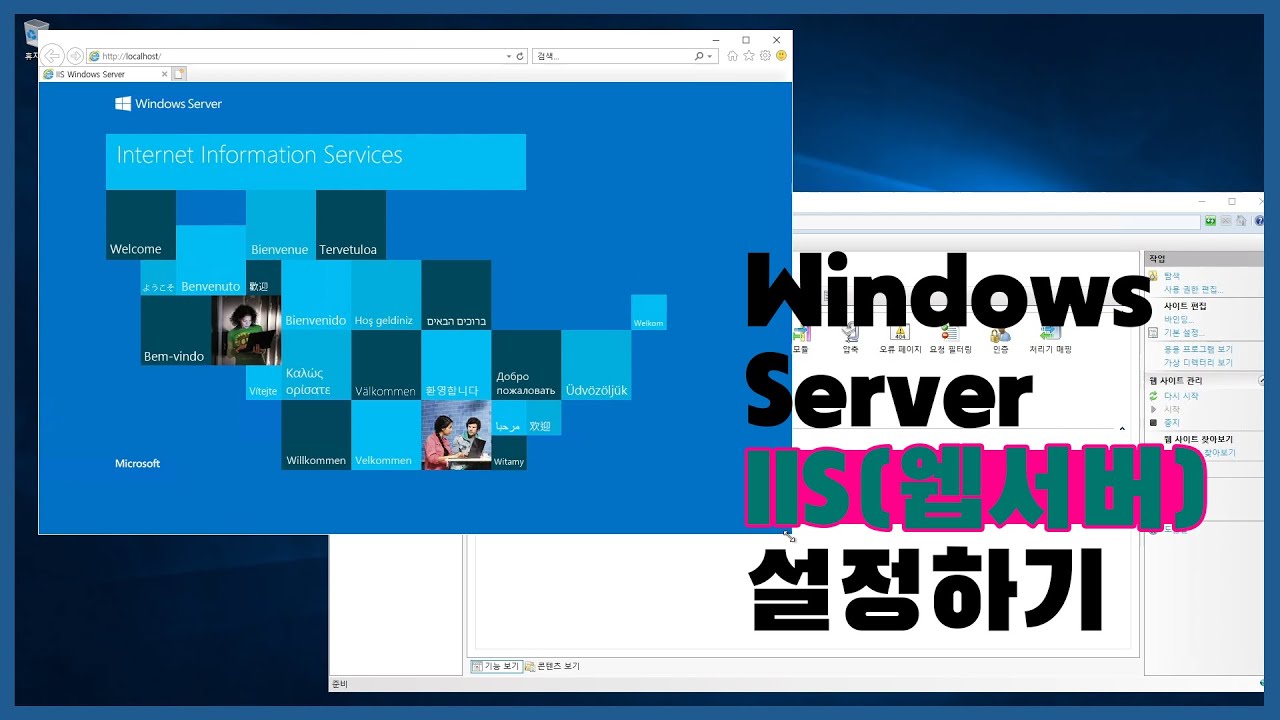Click the smiley feedback icon

click(x=781, y=56)
